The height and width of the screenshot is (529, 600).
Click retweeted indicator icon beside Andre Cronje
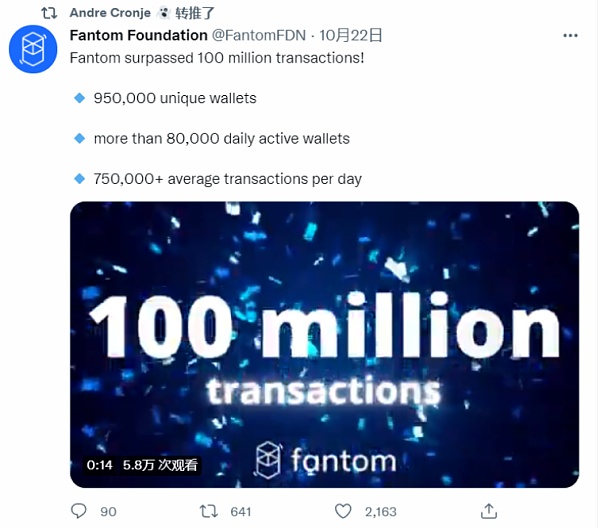49,13
